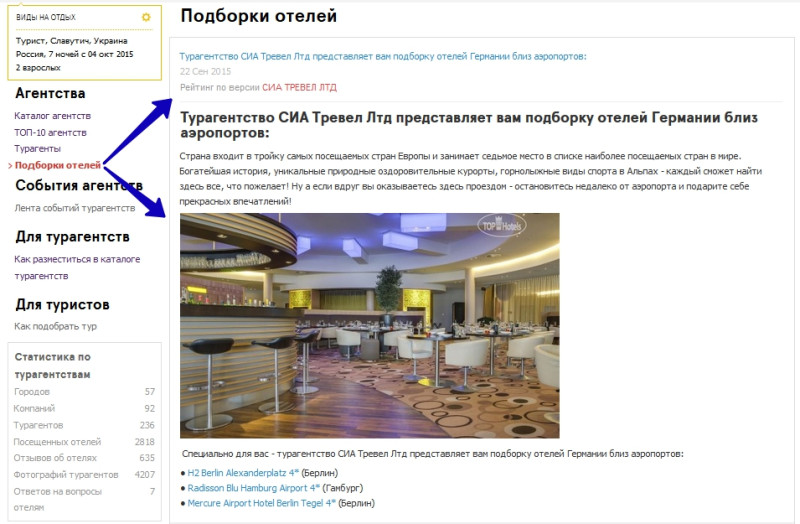
Task: Open the ТОП-10 агентств link
Action: coord(51,132)
